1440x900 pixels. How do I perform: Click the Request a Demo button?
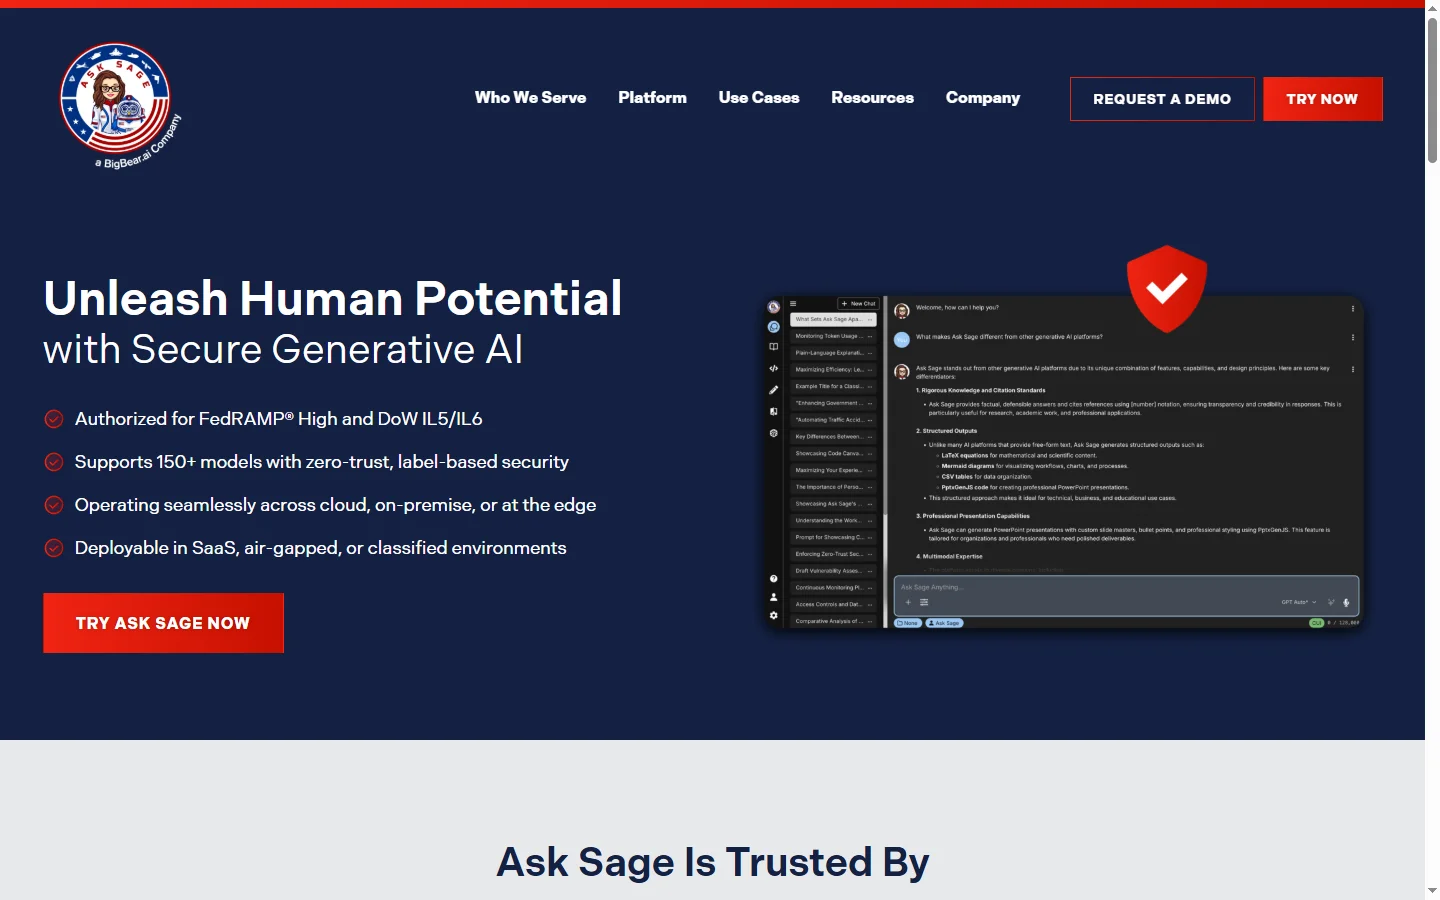pyautogui.click(x=1162, y=99)
